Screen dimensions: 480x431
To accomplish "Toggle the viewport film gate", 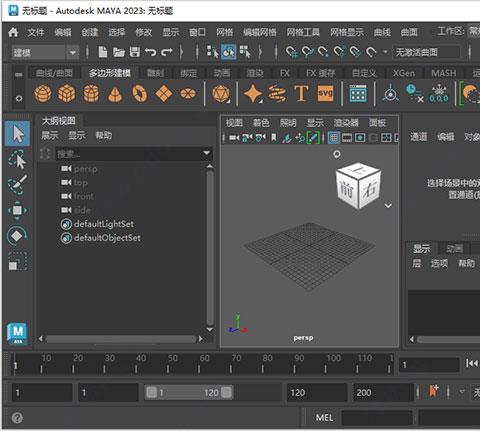I will tap(347, 138).
